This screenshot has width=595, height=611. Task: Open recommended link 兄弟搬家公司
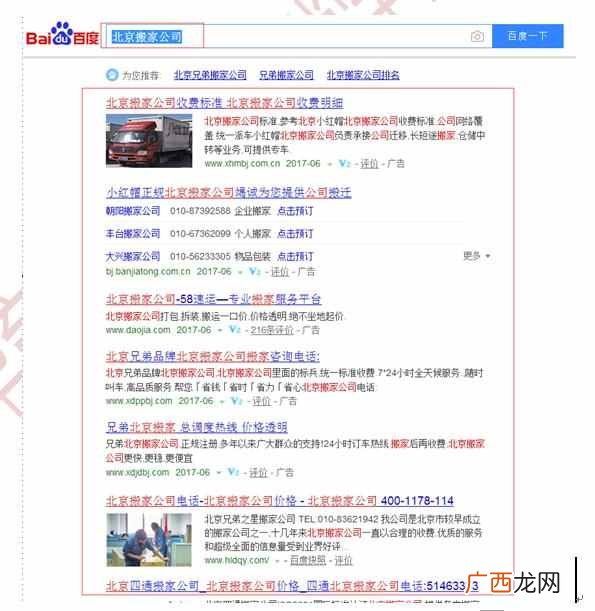pyautogui.click(x=286, y=75)
